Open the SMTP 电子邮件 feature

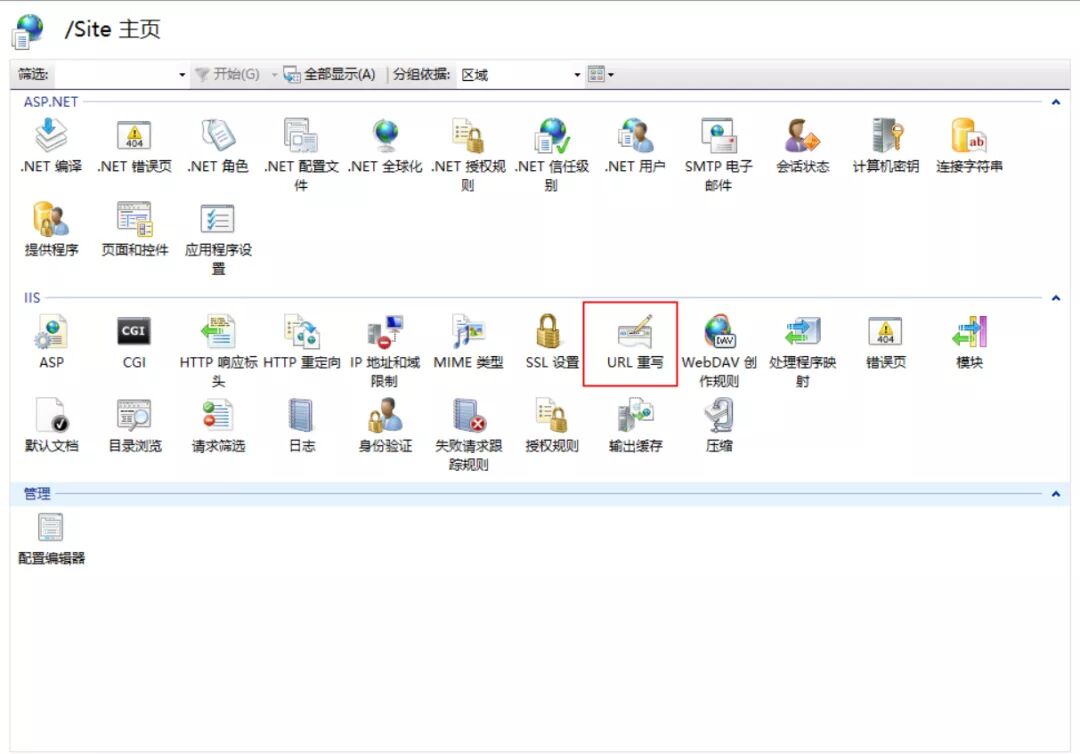[718, 154]
